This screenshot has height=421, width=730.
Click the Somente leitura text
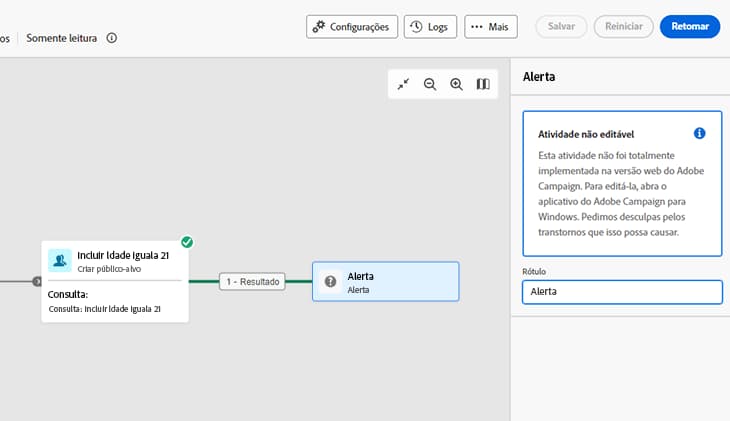coord(61,38)
